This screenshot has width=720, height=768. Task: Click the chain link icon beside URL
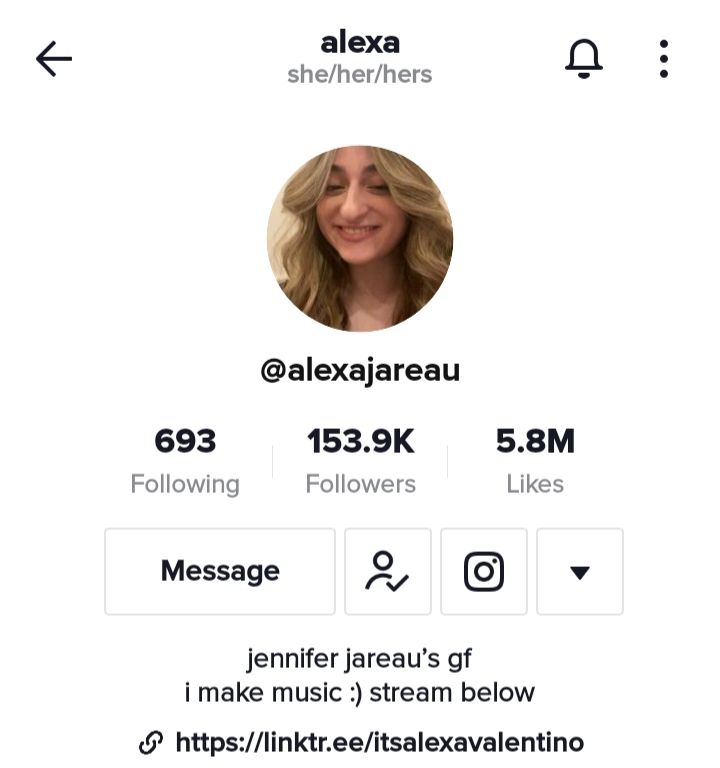(x=151, y=743)
